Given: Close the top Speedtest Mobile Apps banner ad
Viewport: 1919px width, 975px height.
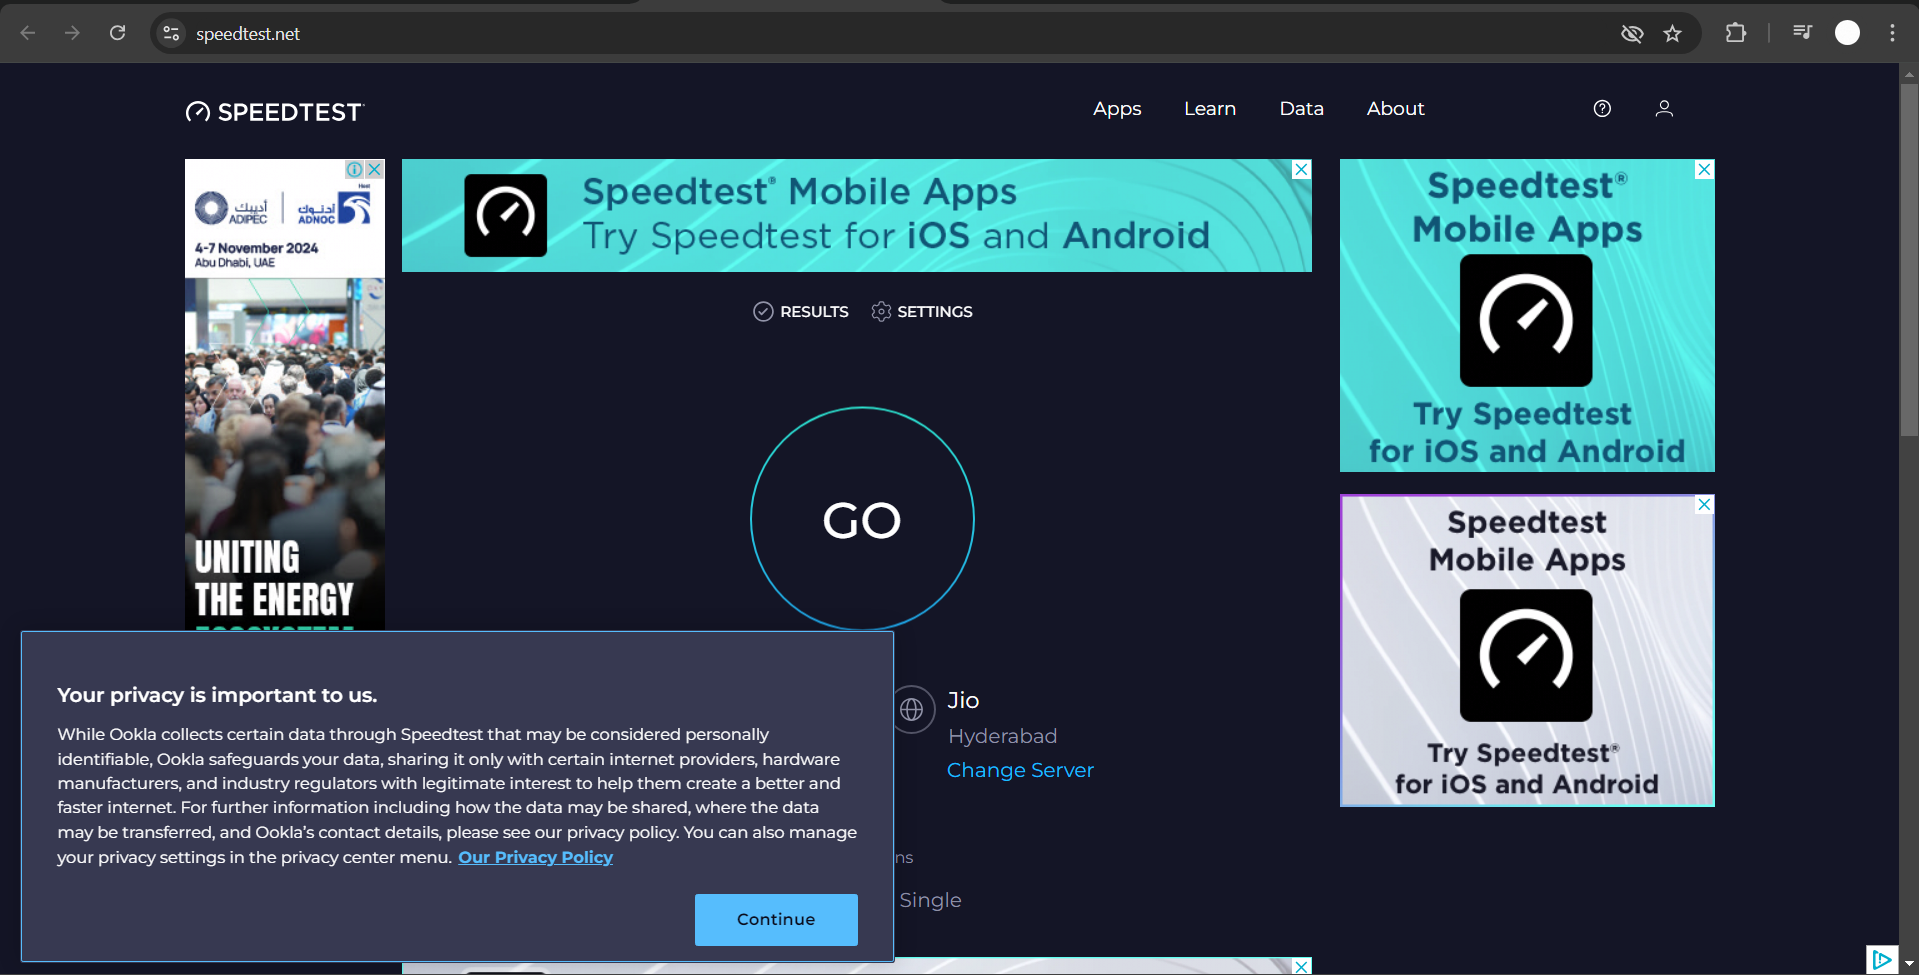Looking at the screenshot, I should [1301, 169].
